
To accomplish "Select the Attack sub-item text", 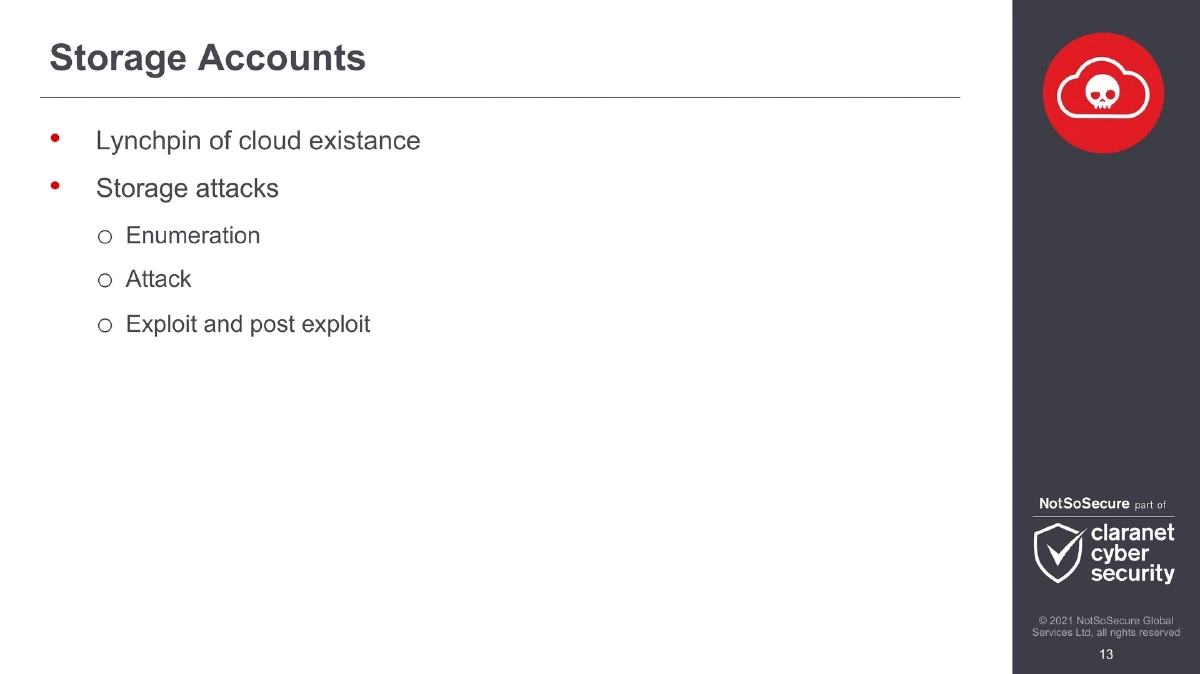I will point(158,280).
